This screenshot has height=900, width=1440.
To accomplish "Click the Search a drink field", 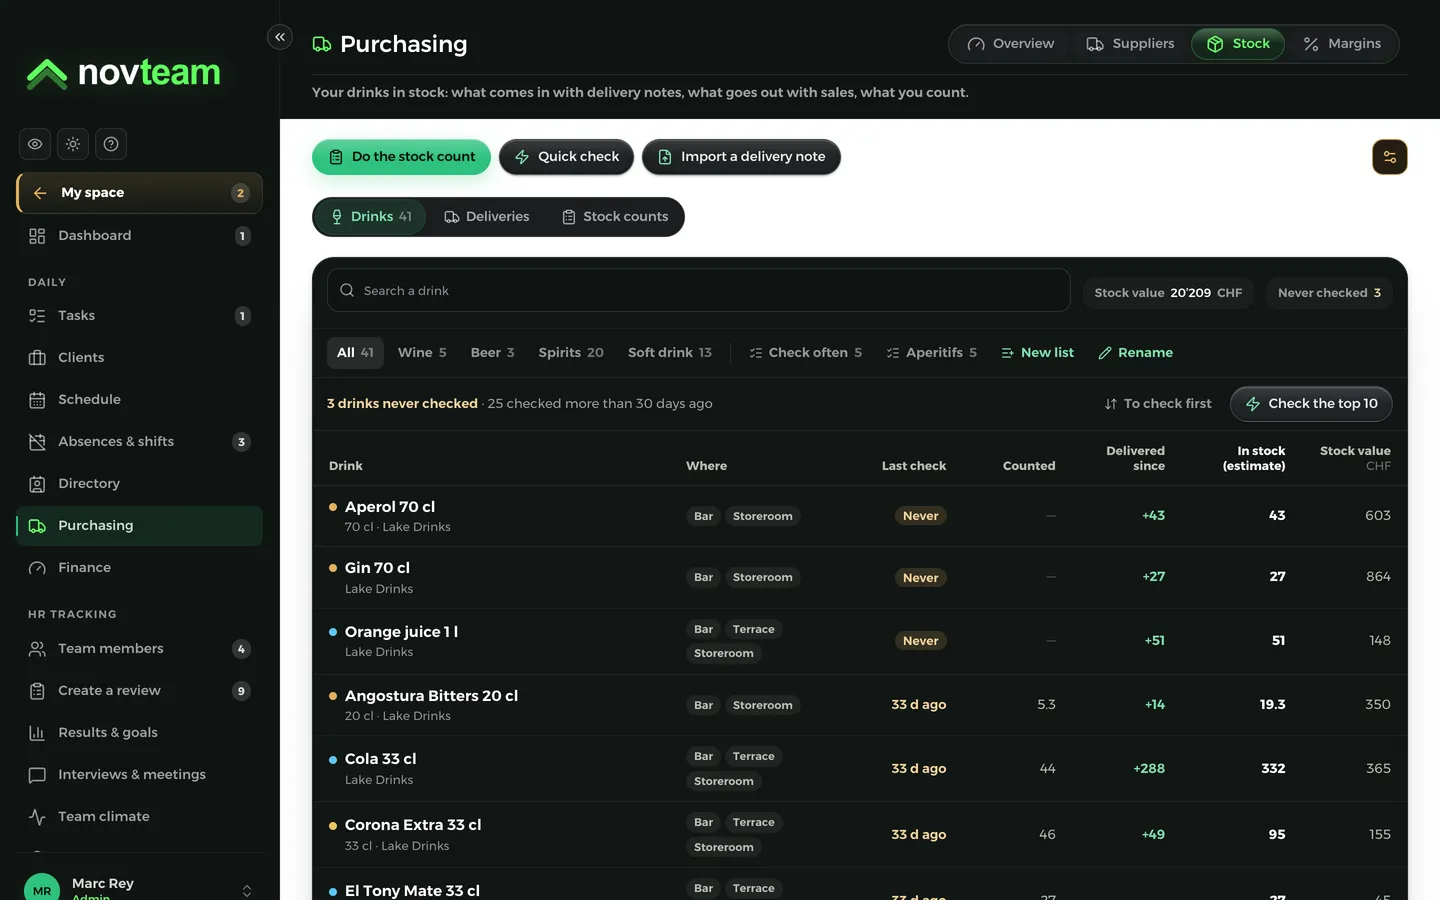I will point(699,290).
